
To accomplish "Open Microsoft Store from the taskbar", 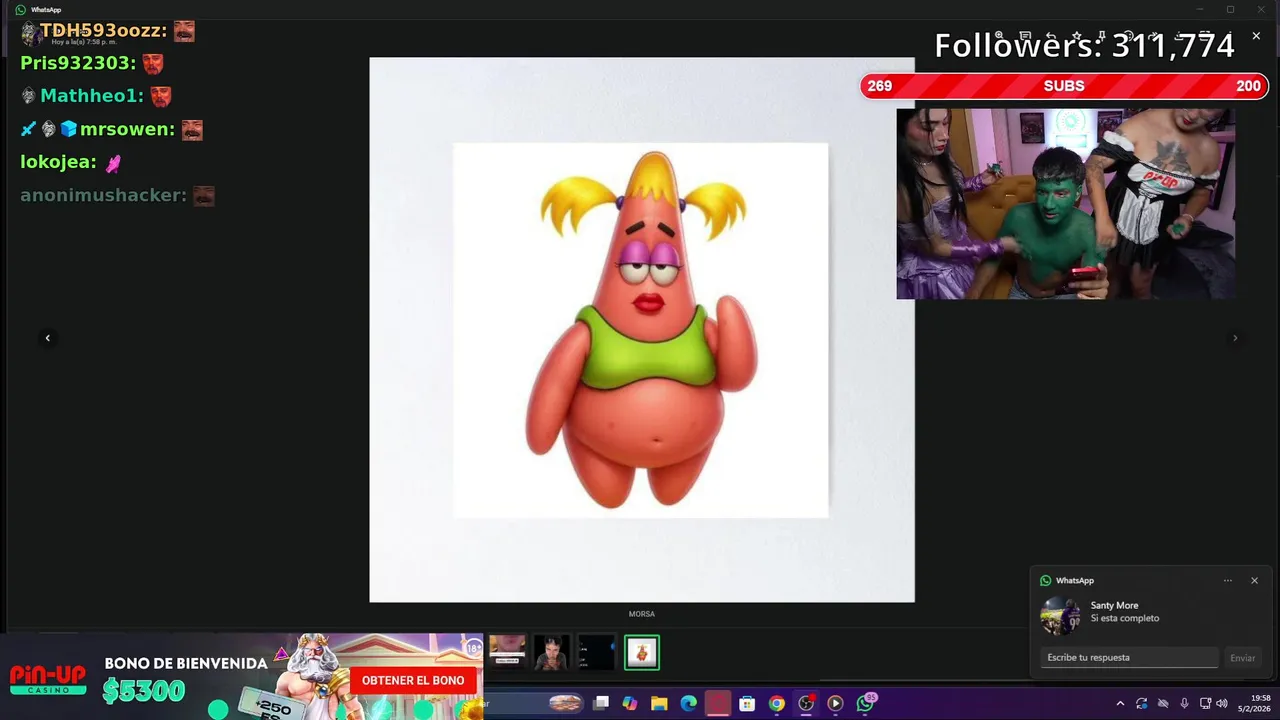I will tap(747, 704).
